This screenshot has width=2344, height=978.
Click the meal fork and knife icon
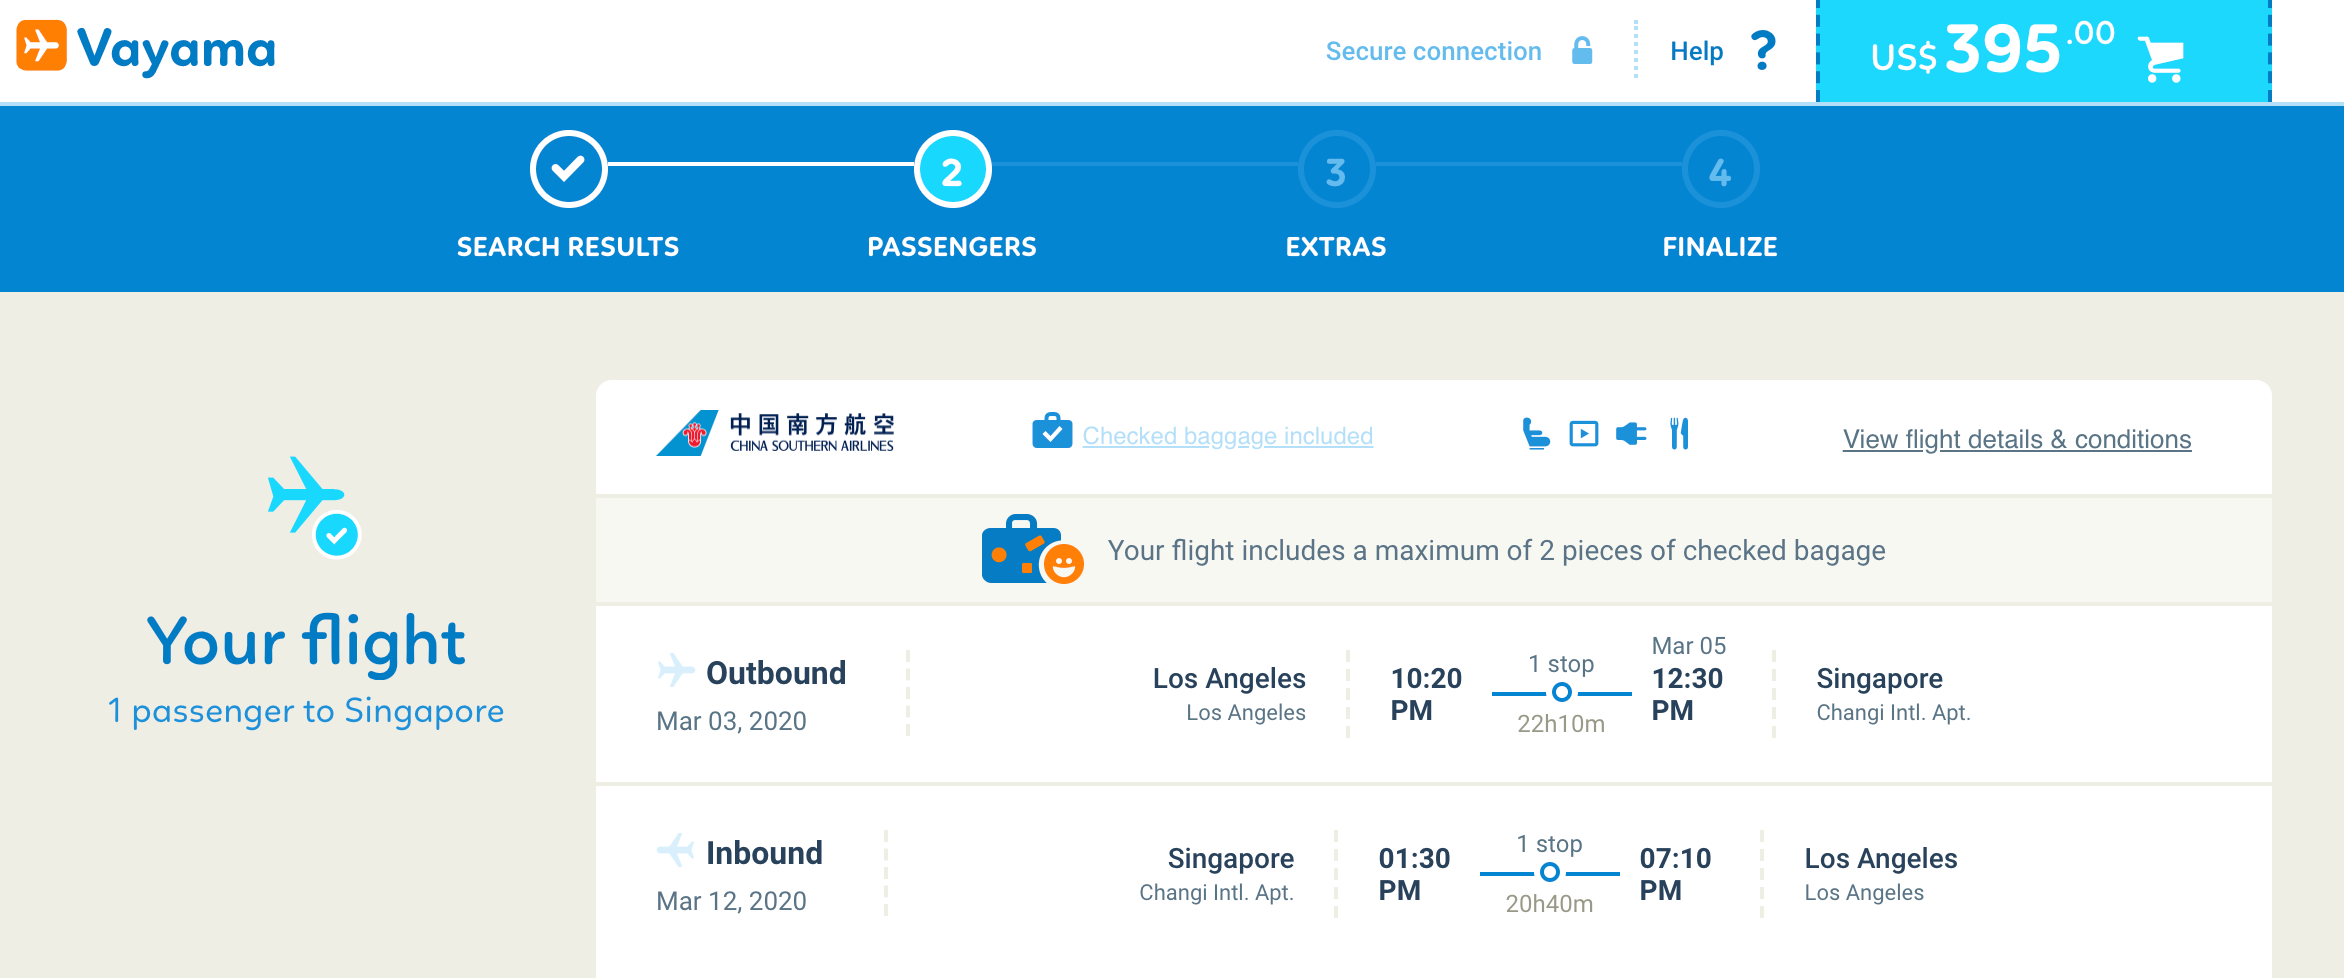[1679, 434]
